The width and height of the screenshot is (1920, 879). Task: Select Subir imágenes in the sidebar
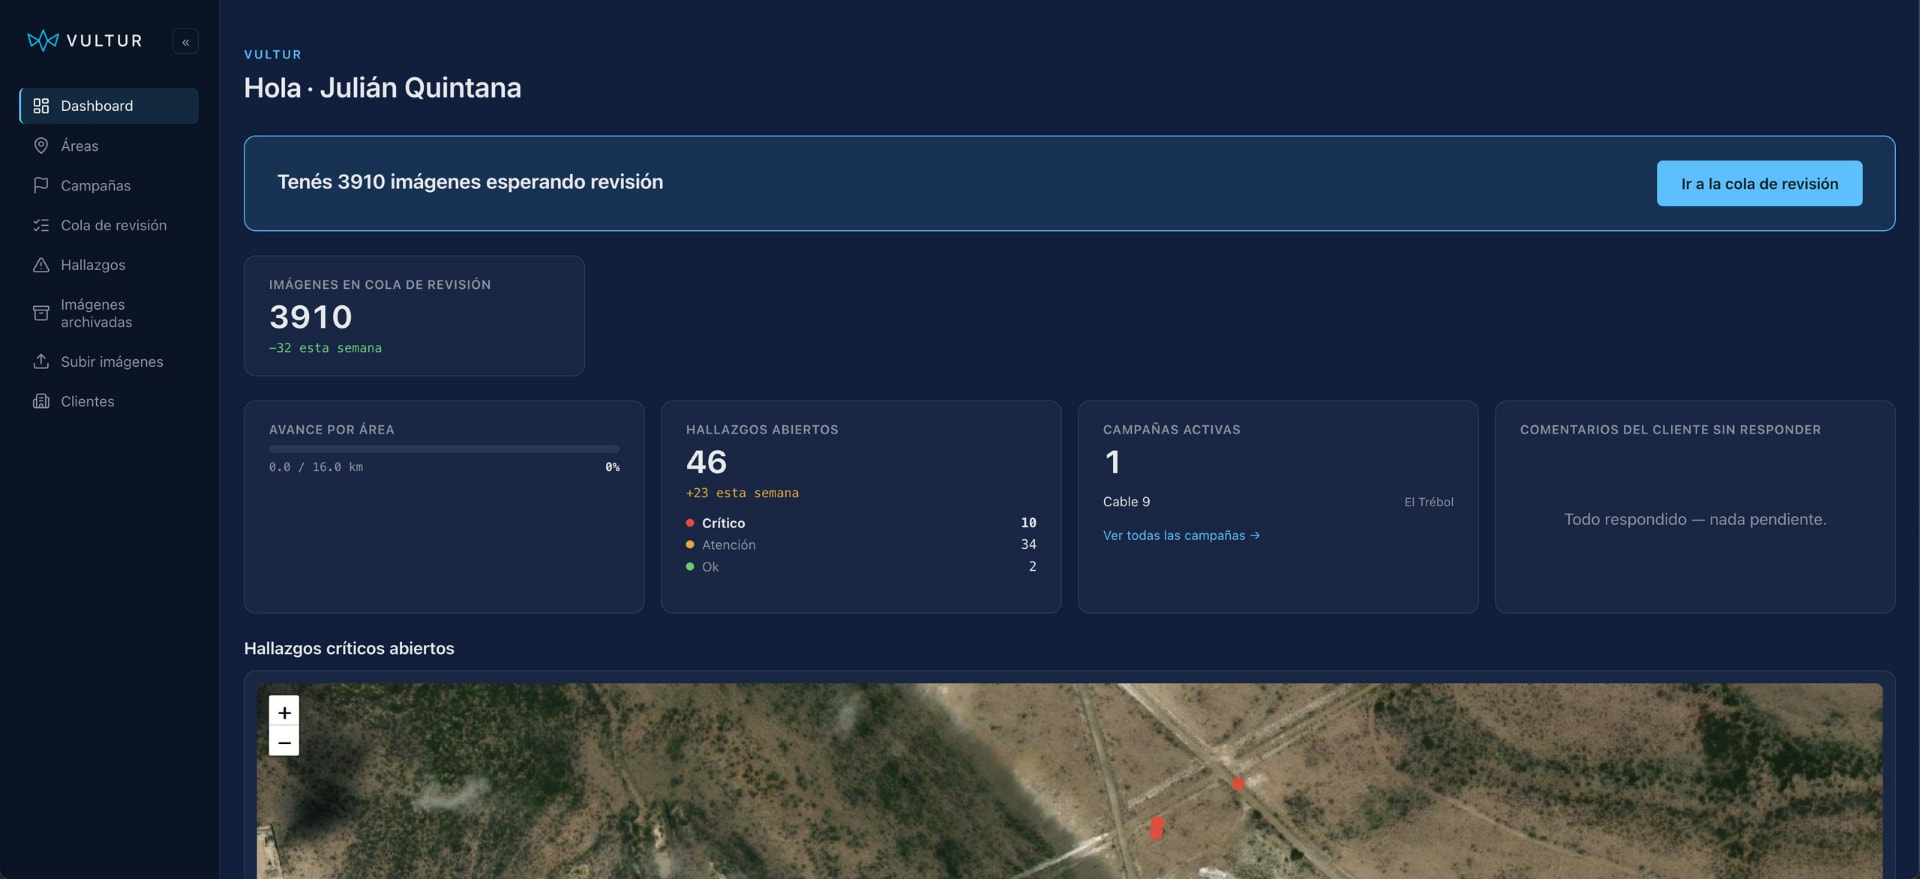coord(109,361)
